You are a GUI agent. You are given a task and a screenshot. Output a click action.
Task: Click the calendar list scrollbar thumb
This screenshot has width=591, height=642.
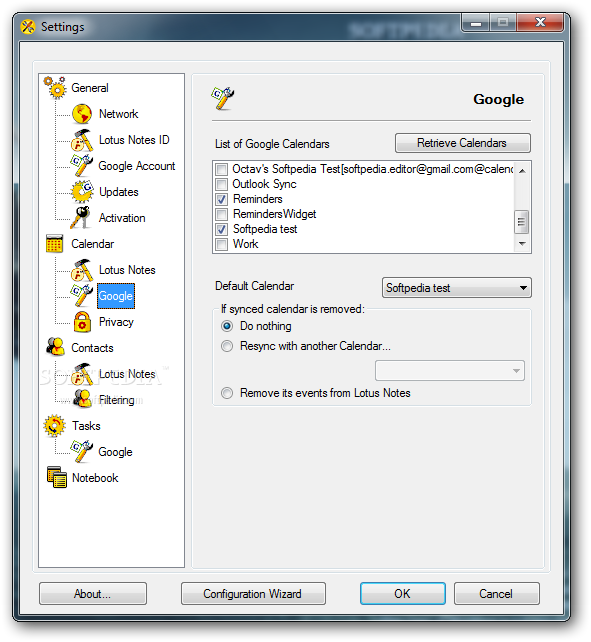pos(521,222)
